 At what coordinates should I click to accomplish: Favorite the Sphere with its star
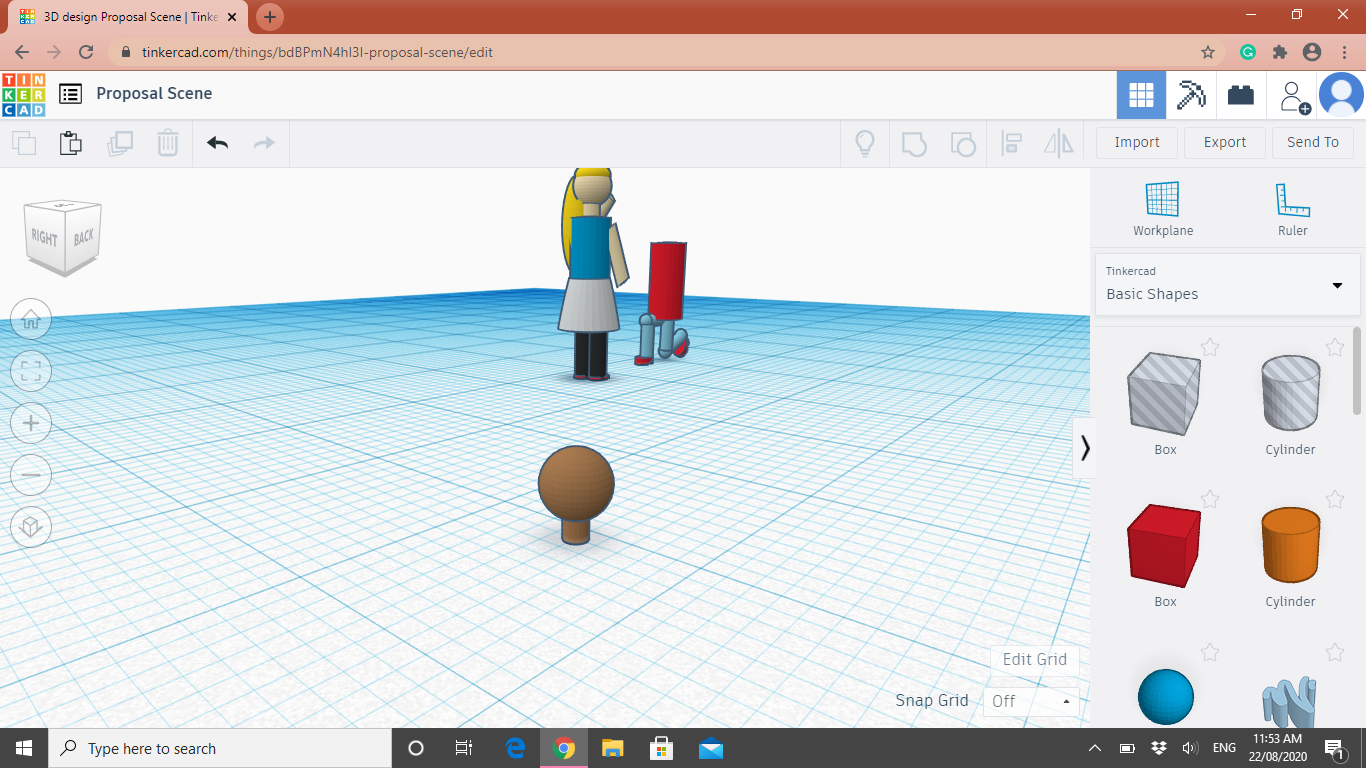(x=1210, y=652)
